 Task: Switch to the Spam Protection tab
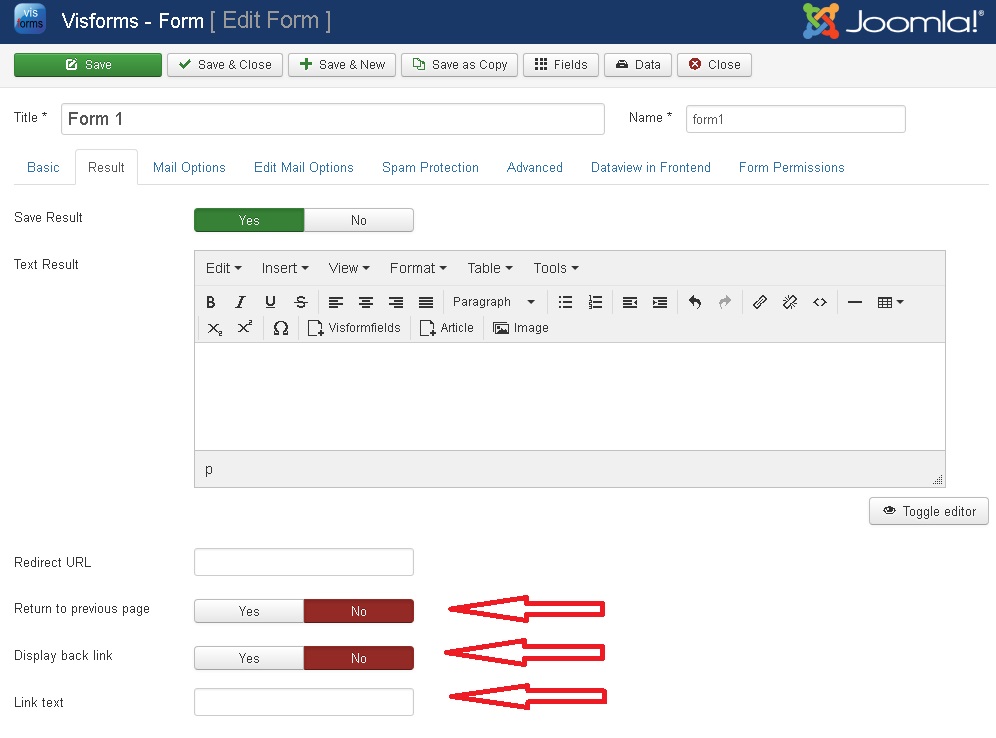[x=430, y=167]
